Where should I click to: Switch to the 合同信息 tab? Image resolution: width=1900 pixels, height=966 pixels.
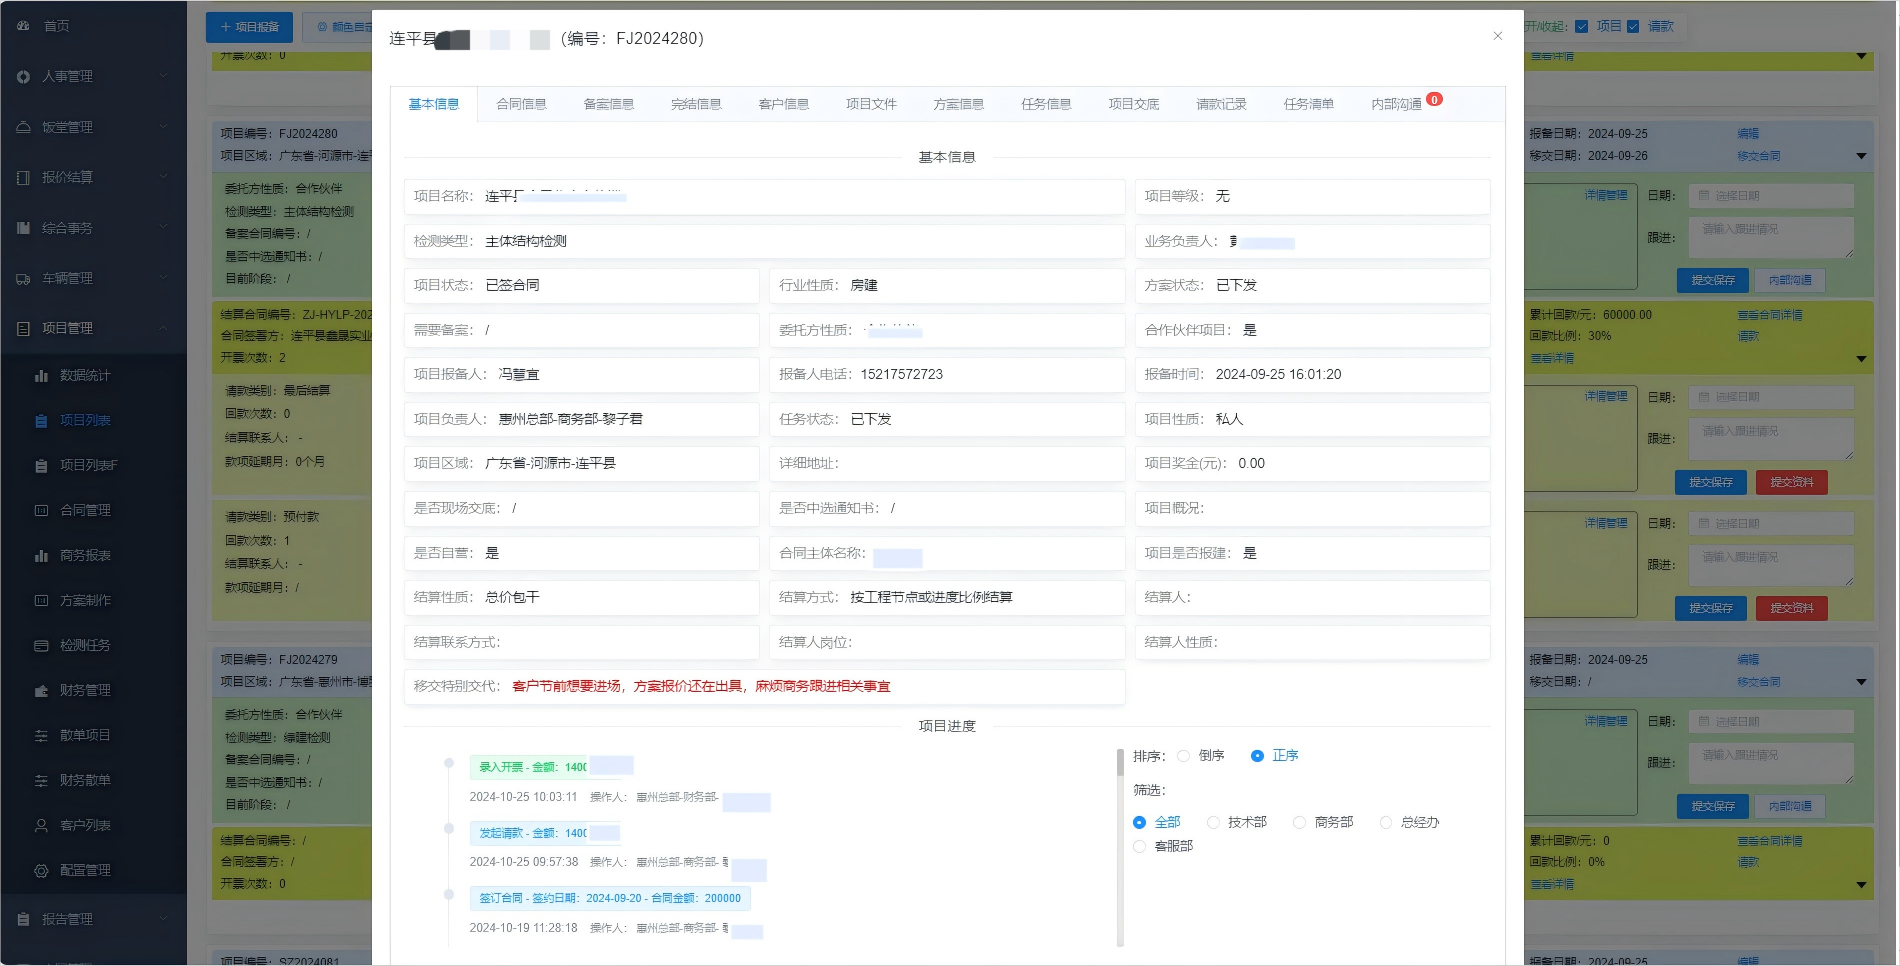point(520,103)
